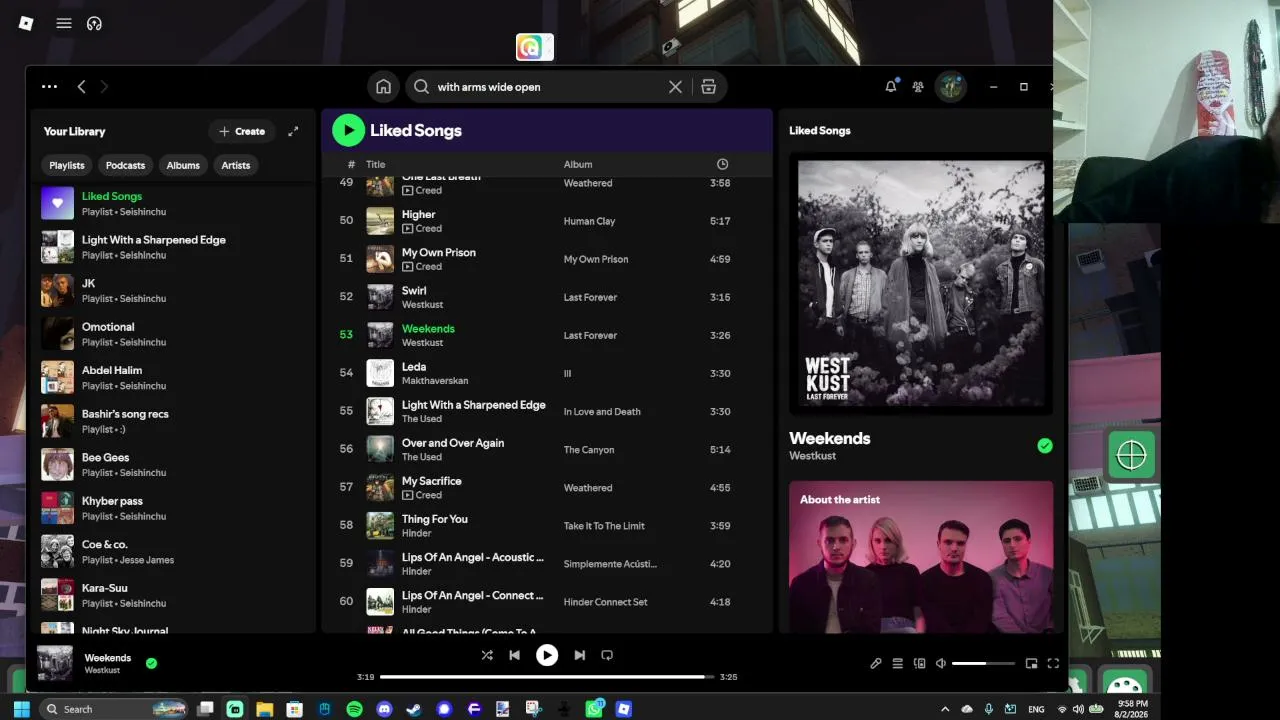Skip to the previous track
The width and height of the screenshot is (1280, 720).
tap(514, 655)
